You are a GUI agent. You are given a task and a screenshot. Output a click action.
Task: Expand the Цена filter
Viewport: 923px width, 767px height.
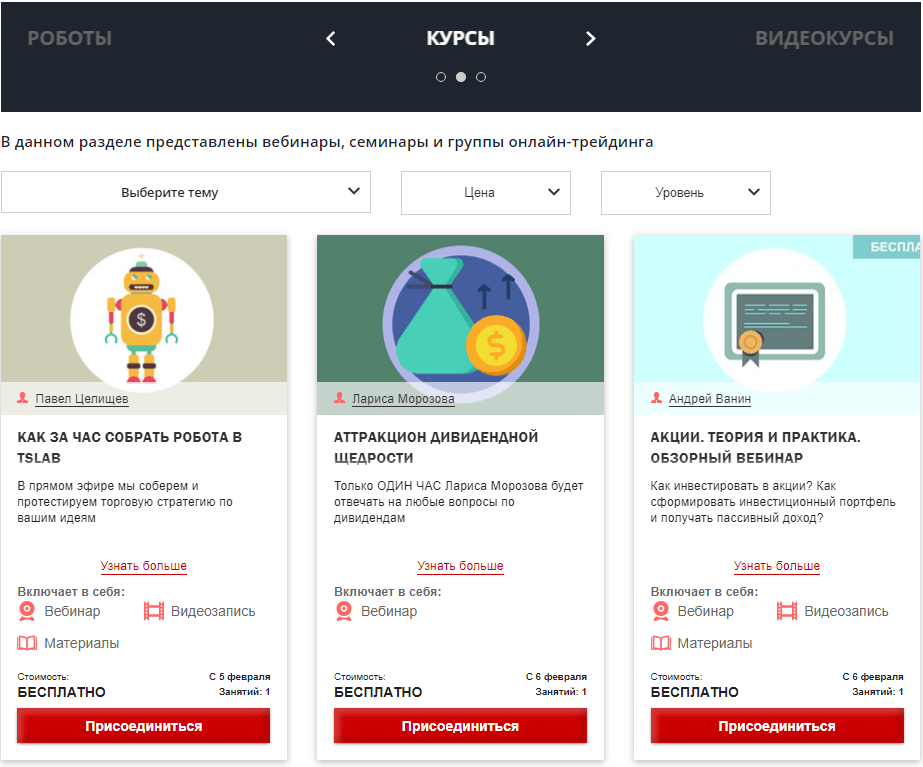point(485,192)
